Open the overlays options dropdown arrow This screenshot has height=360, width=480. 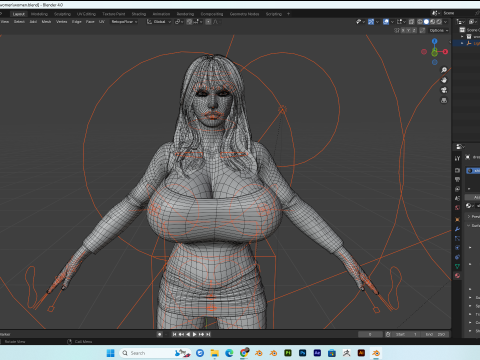point(392,22)
